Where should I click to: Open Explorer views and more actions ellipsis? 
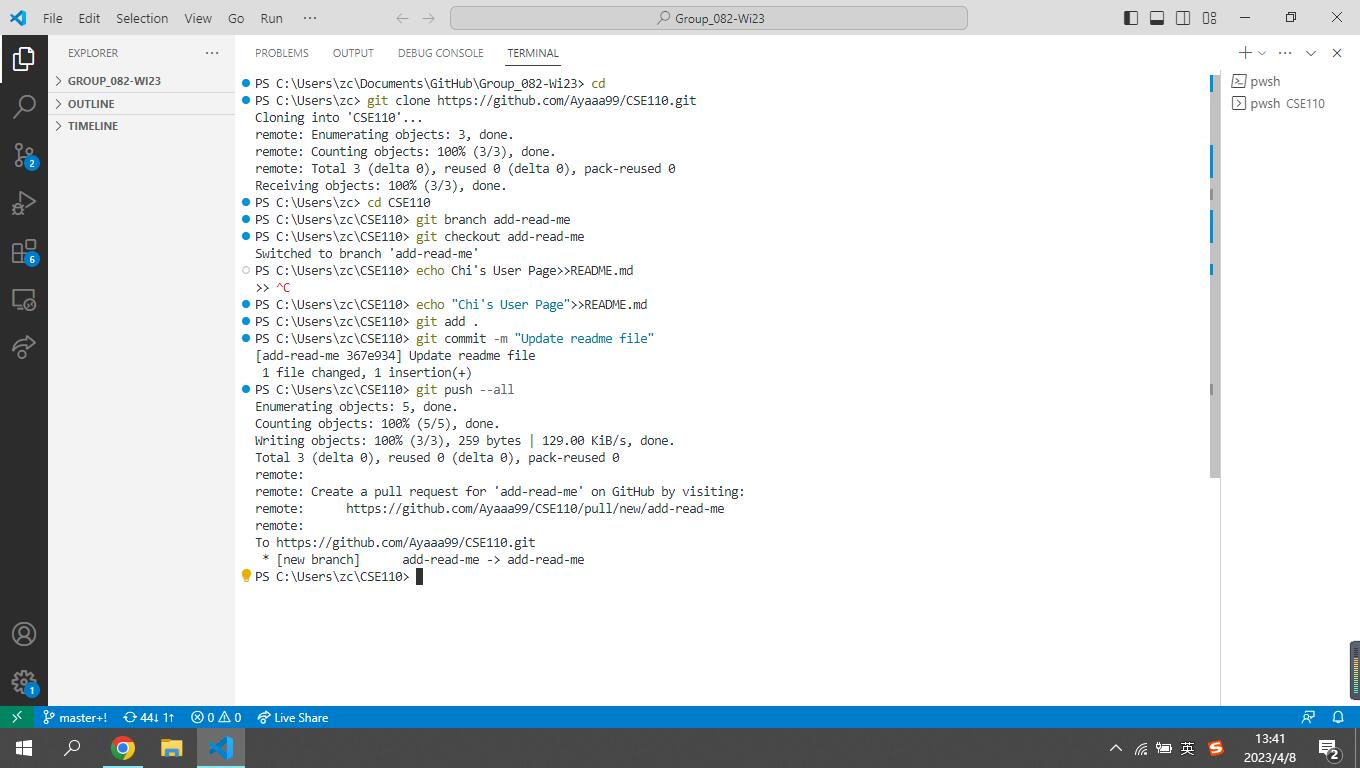211,53
